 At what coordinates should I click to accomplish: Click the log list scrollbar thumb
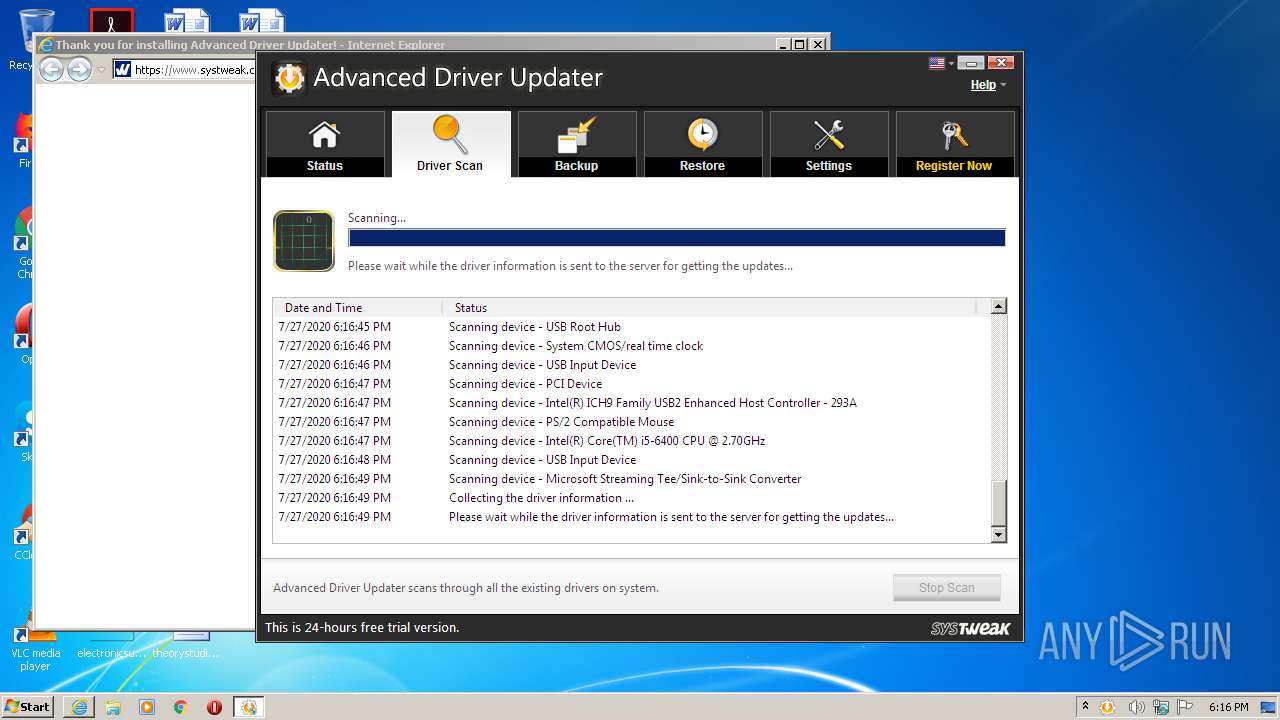[998, 503]
